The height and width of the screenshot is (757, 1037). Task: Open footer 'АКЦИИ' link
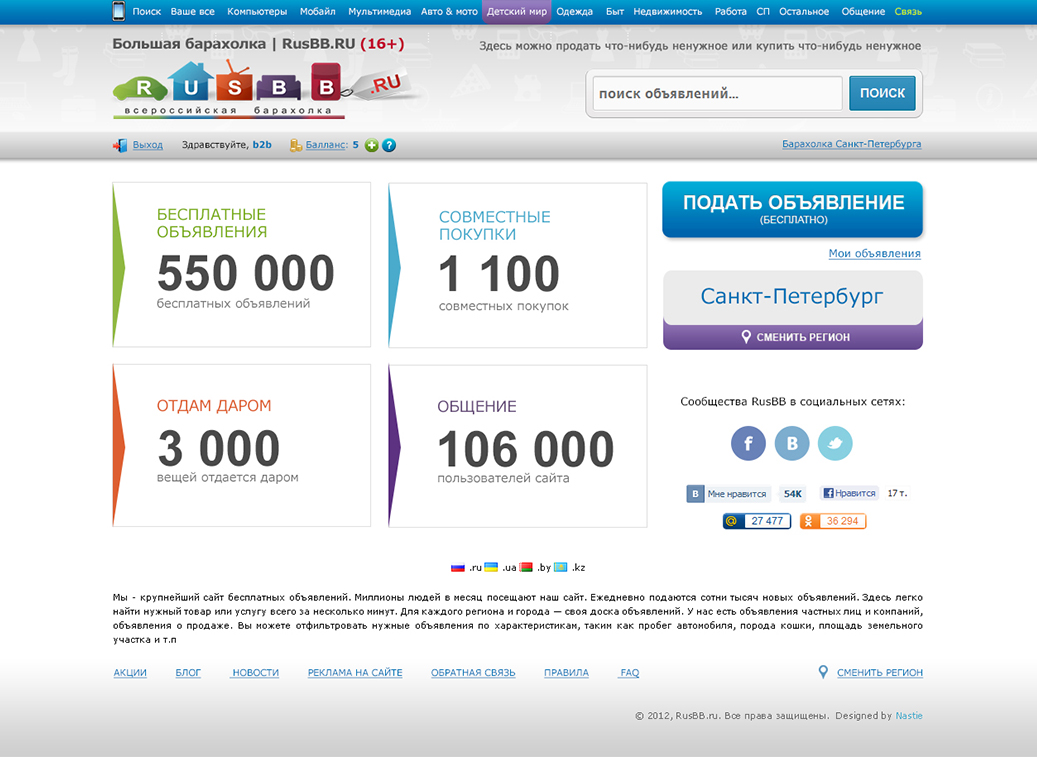[130, 672]
